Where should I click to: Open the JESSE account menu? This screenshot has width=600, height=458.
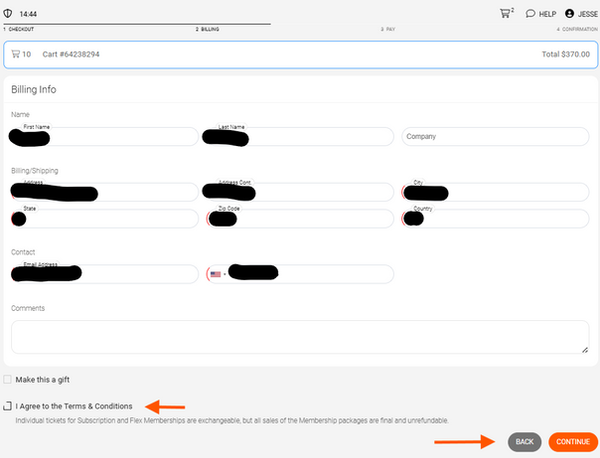[x=581, y=14]
